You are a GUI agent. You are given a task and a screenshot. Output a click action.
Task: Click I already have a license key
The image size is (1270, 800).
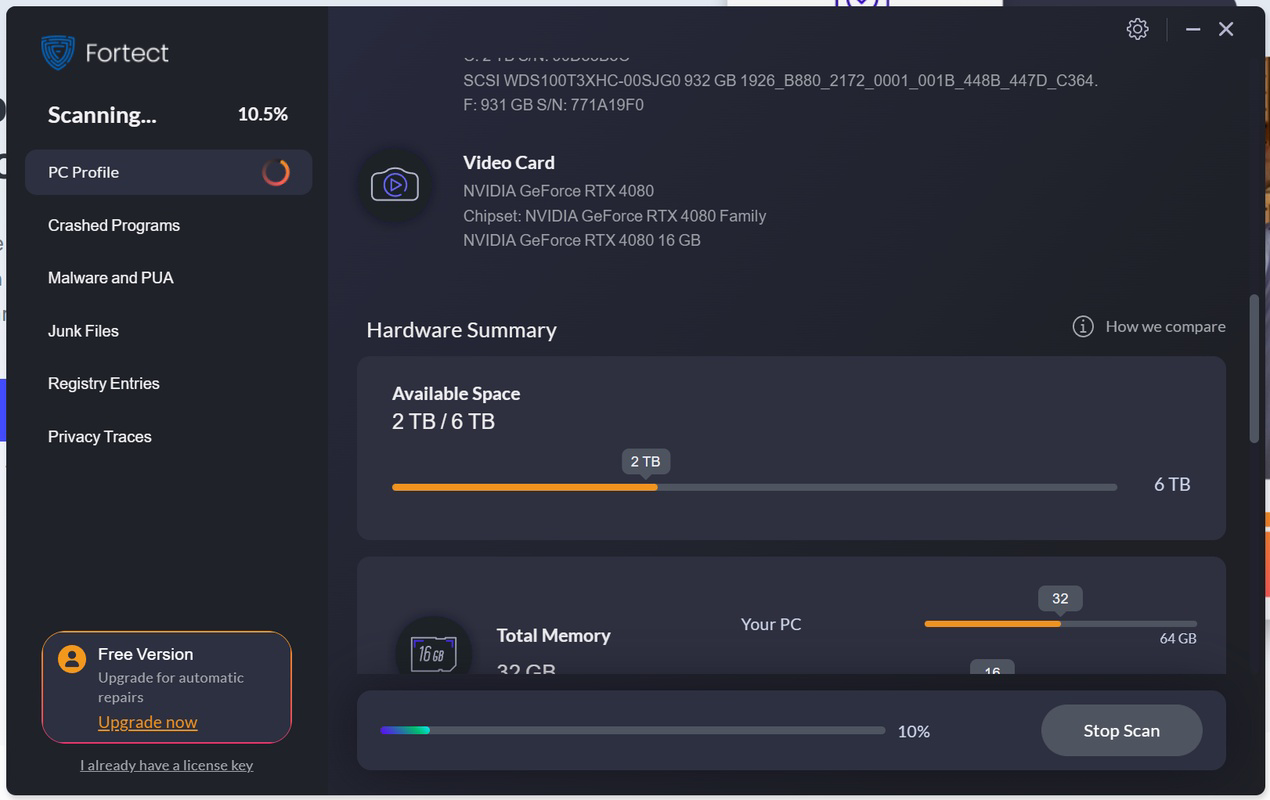[166, 765]
